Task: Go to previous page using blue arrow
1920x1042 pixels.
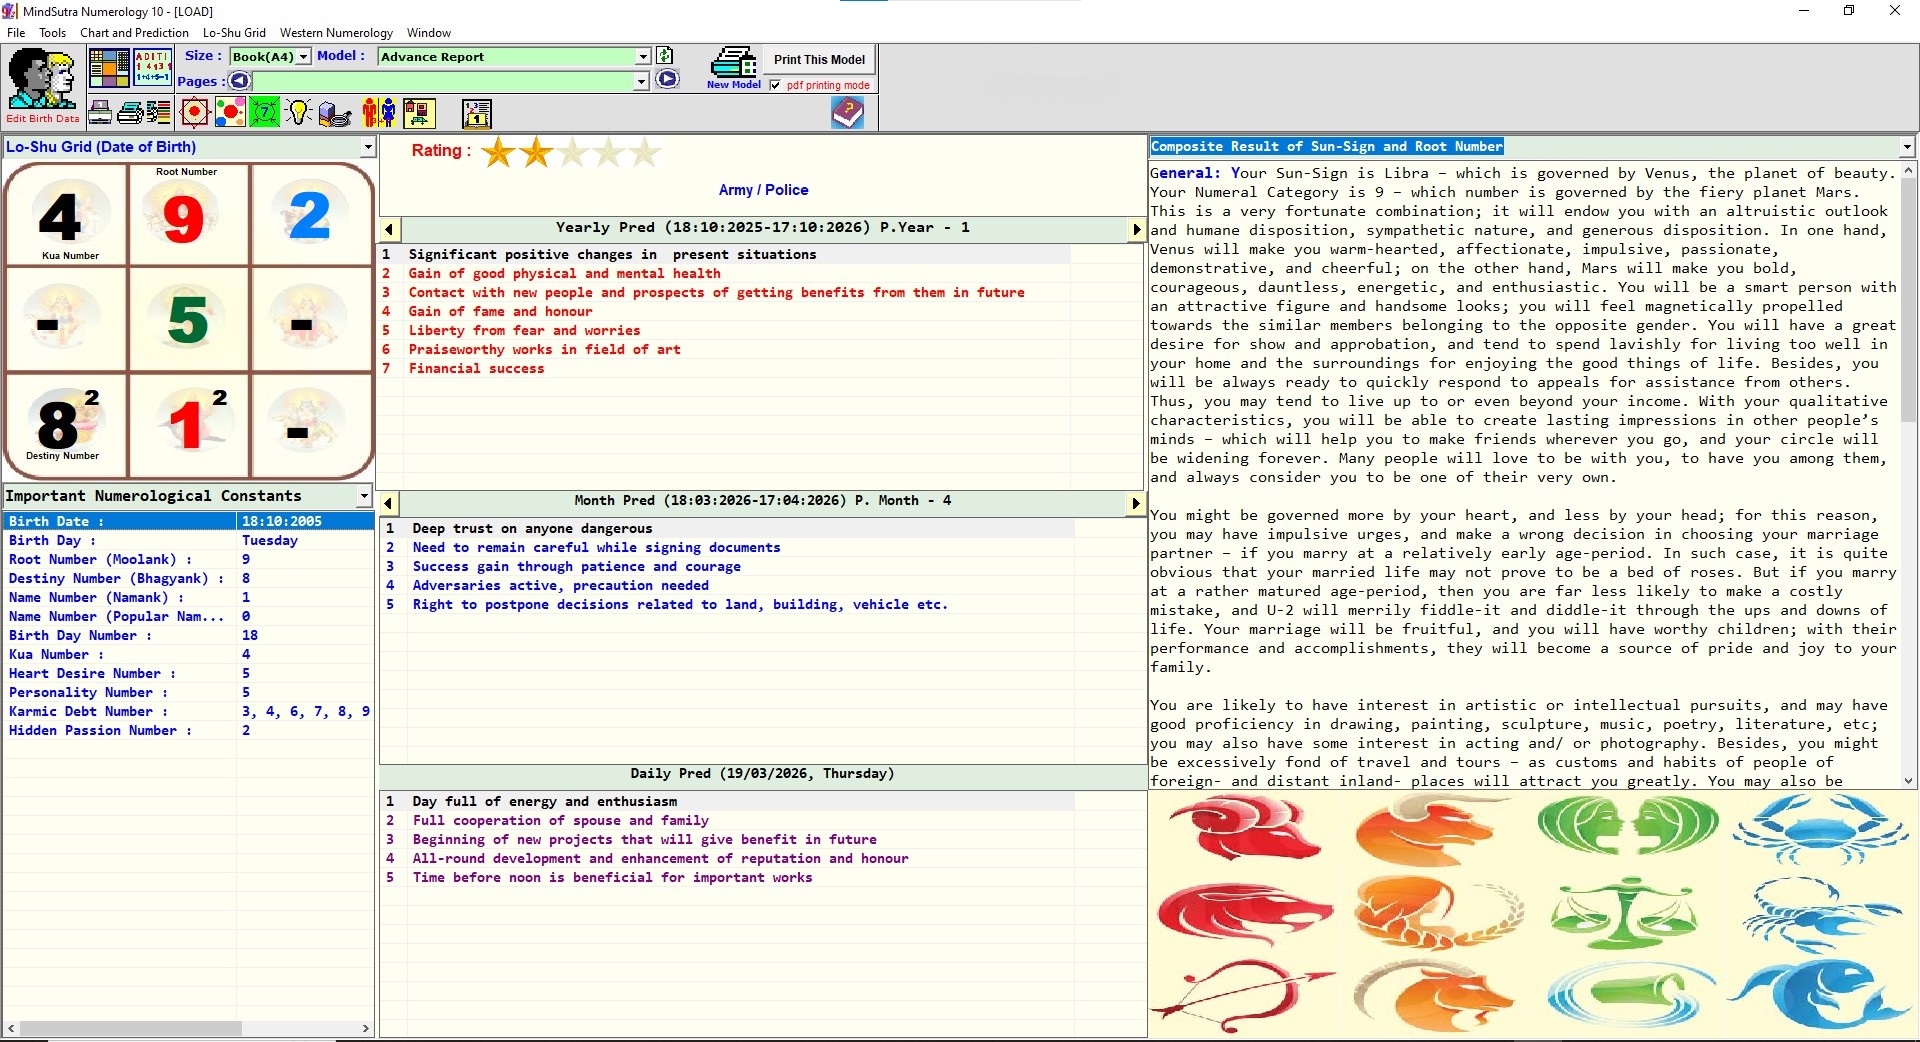Action: 239,80
